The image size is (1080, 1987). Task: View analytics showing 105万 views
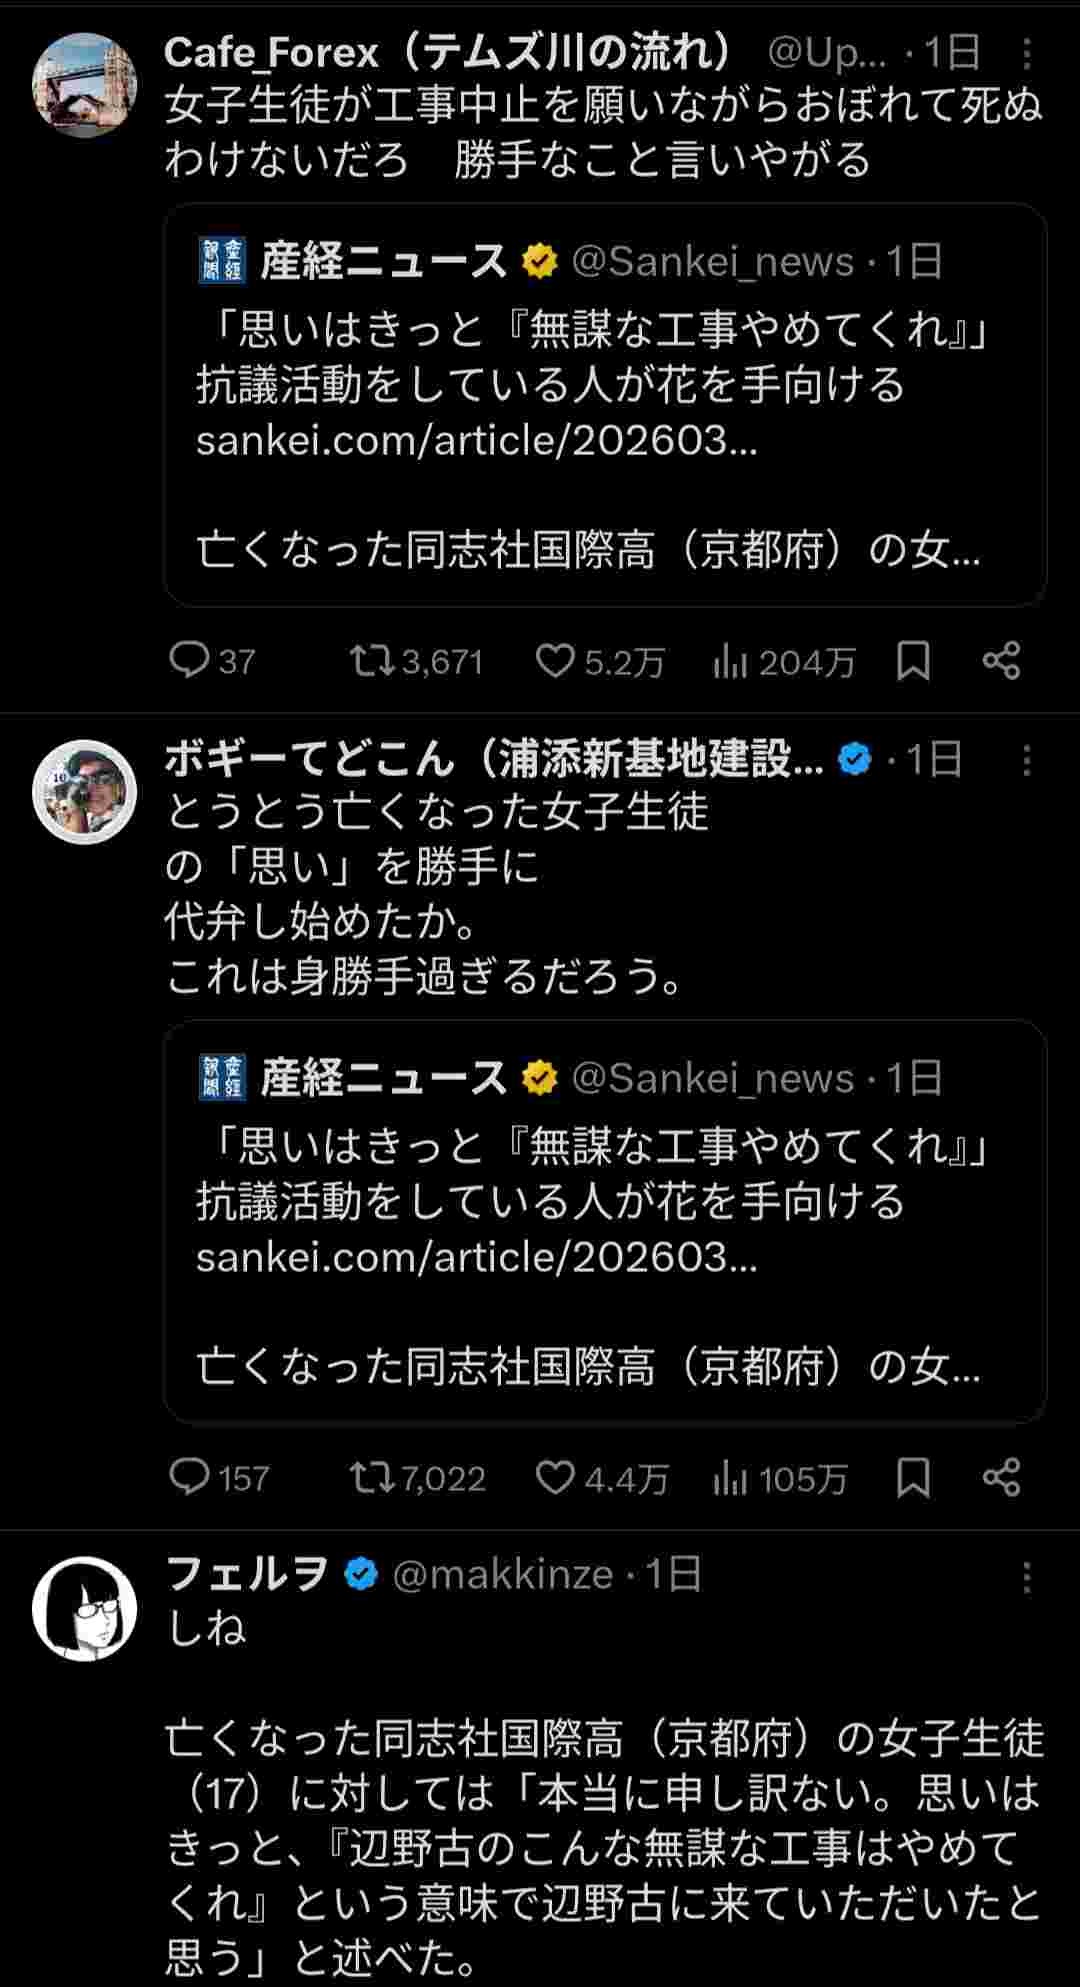click(731, 1478)
